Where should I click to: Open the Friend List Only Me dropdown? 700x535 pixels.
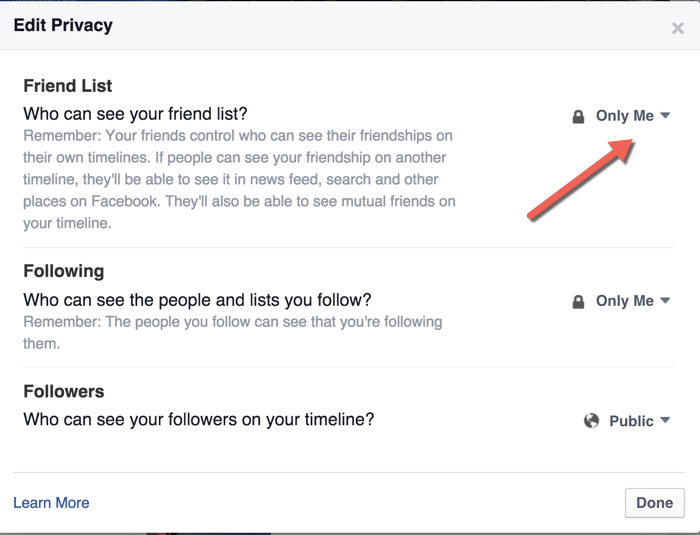621,116
